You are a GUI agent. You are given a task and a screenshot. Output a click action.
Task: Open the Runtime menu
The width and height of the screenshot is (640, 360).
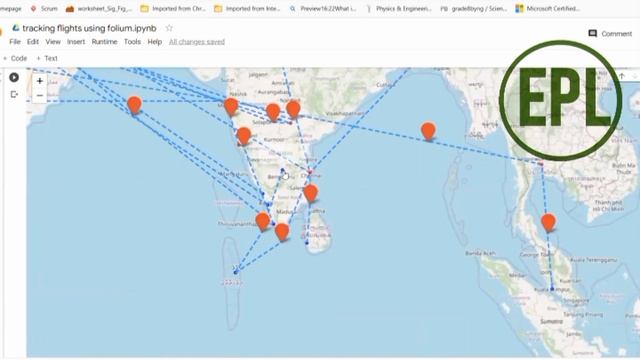(104, 42)
